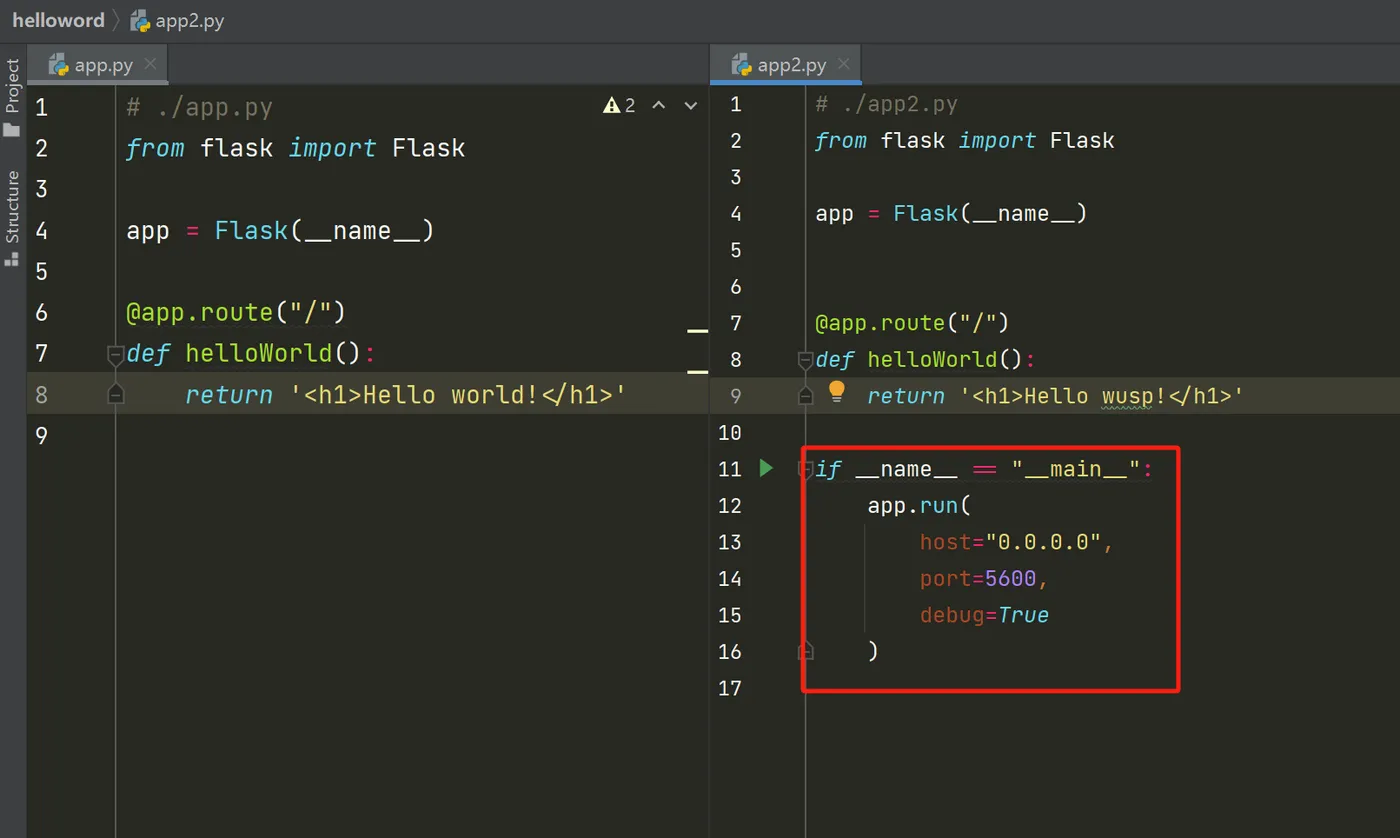Viewport: 1400px width, 838px height.
Task: Collapse the if __name__ block fold on line 11
Action: click(805, 468)
